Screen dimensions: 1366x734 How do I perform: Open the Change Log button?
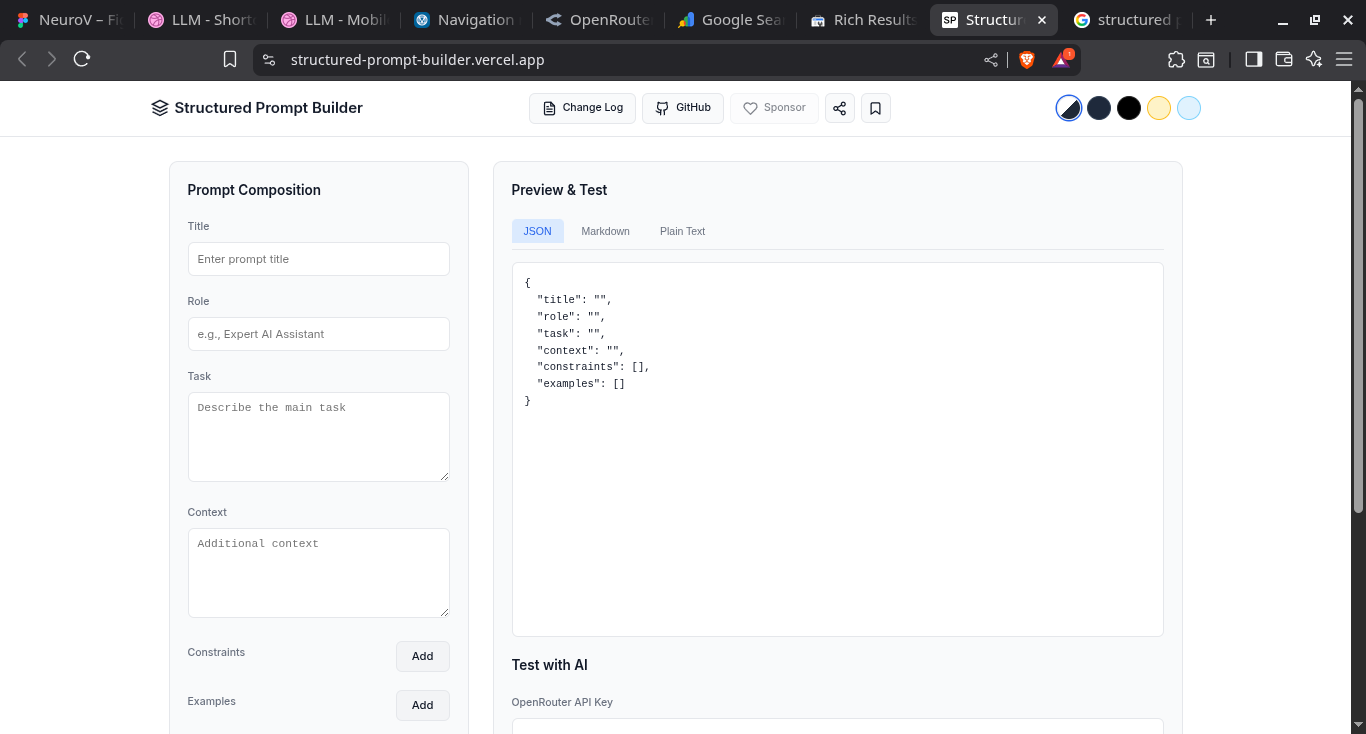click(x=582, y=108)
